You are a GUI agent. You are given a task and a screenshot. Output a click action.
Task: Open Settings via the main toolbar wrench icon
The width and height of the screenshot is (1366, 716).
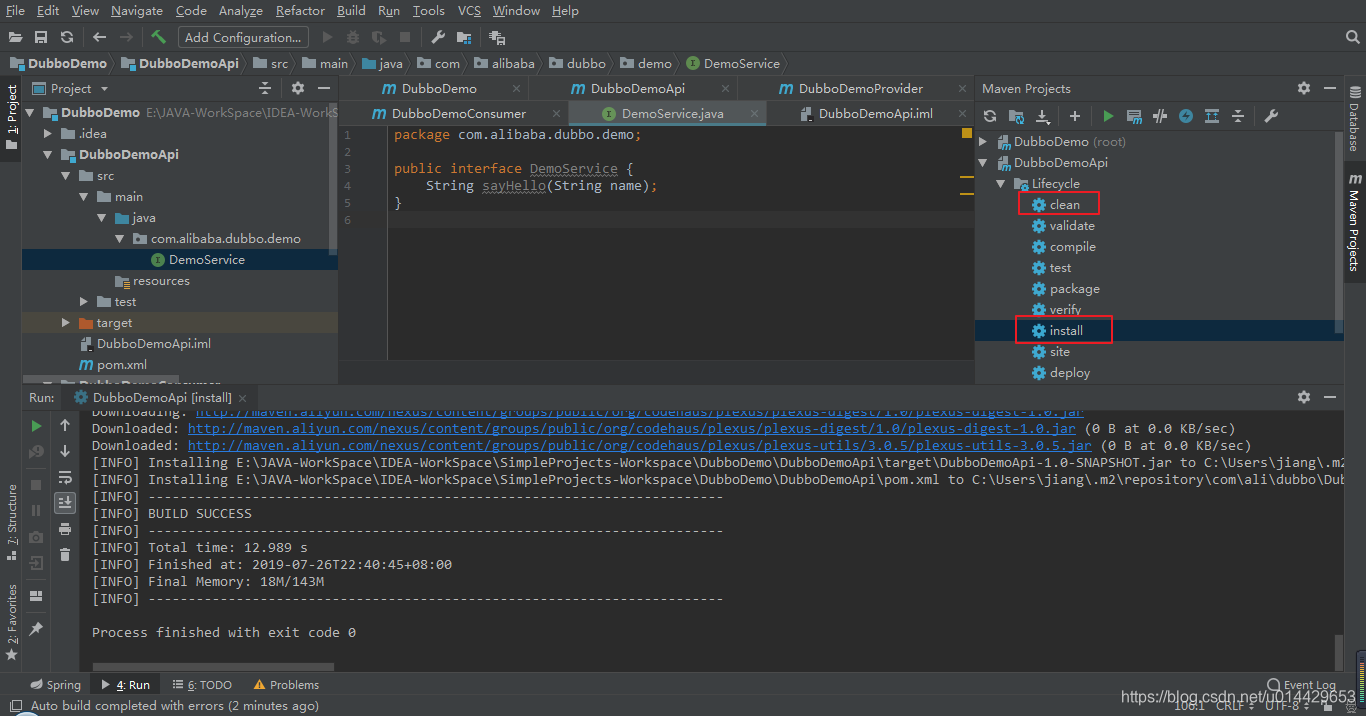pos(438,37)
